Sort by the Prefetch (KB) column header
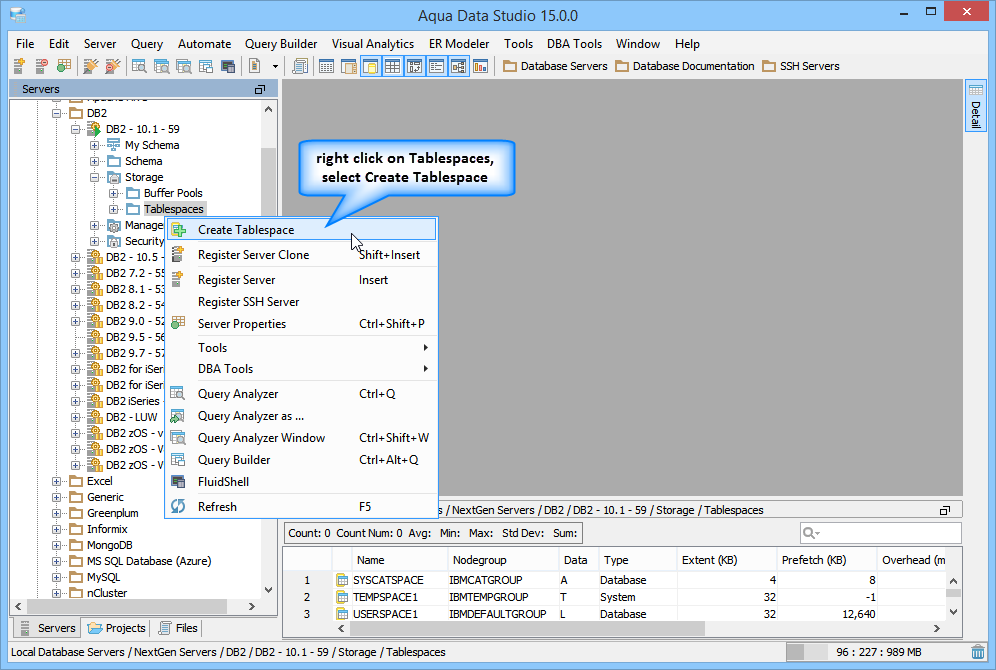This screenshot has width=996, height=670. 826,560
